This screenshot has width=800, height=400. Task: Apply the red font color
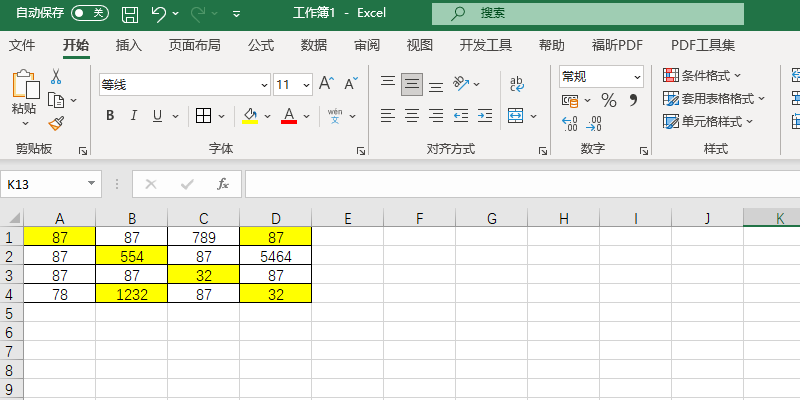(x=289, y=116)
